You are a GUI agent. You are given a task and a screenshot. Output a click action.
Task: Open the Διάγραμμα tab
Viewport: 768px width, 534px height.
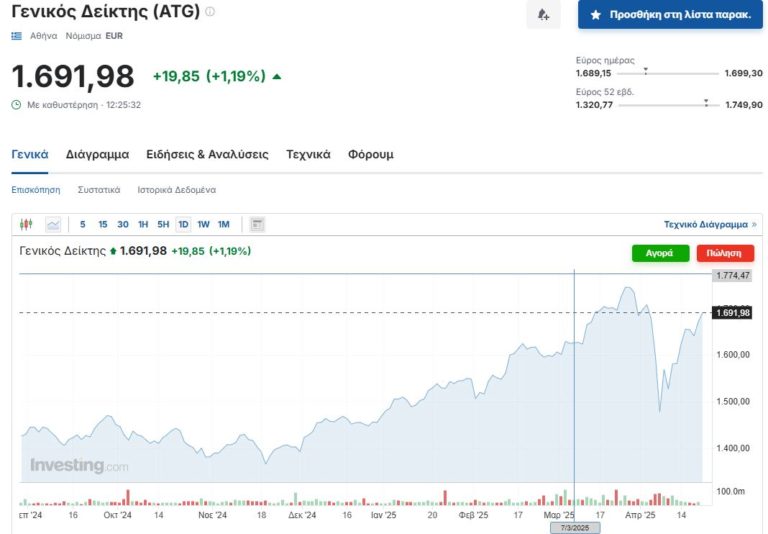97,154
